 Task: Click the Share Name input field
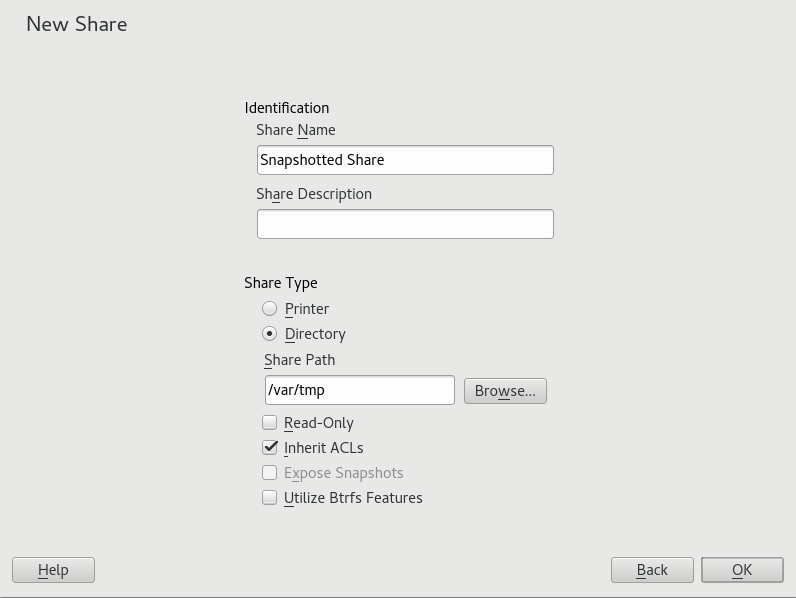pyautogui.click(x=404, y=160)
